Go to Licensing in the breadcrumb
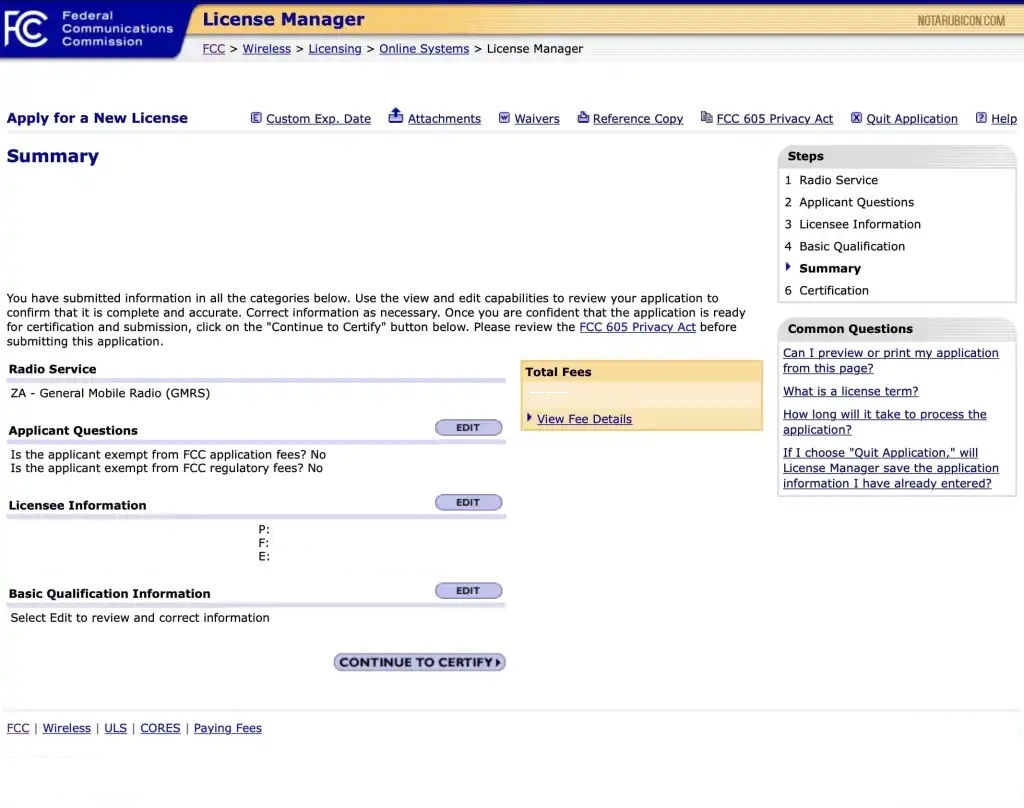 [x=334, y=49]
